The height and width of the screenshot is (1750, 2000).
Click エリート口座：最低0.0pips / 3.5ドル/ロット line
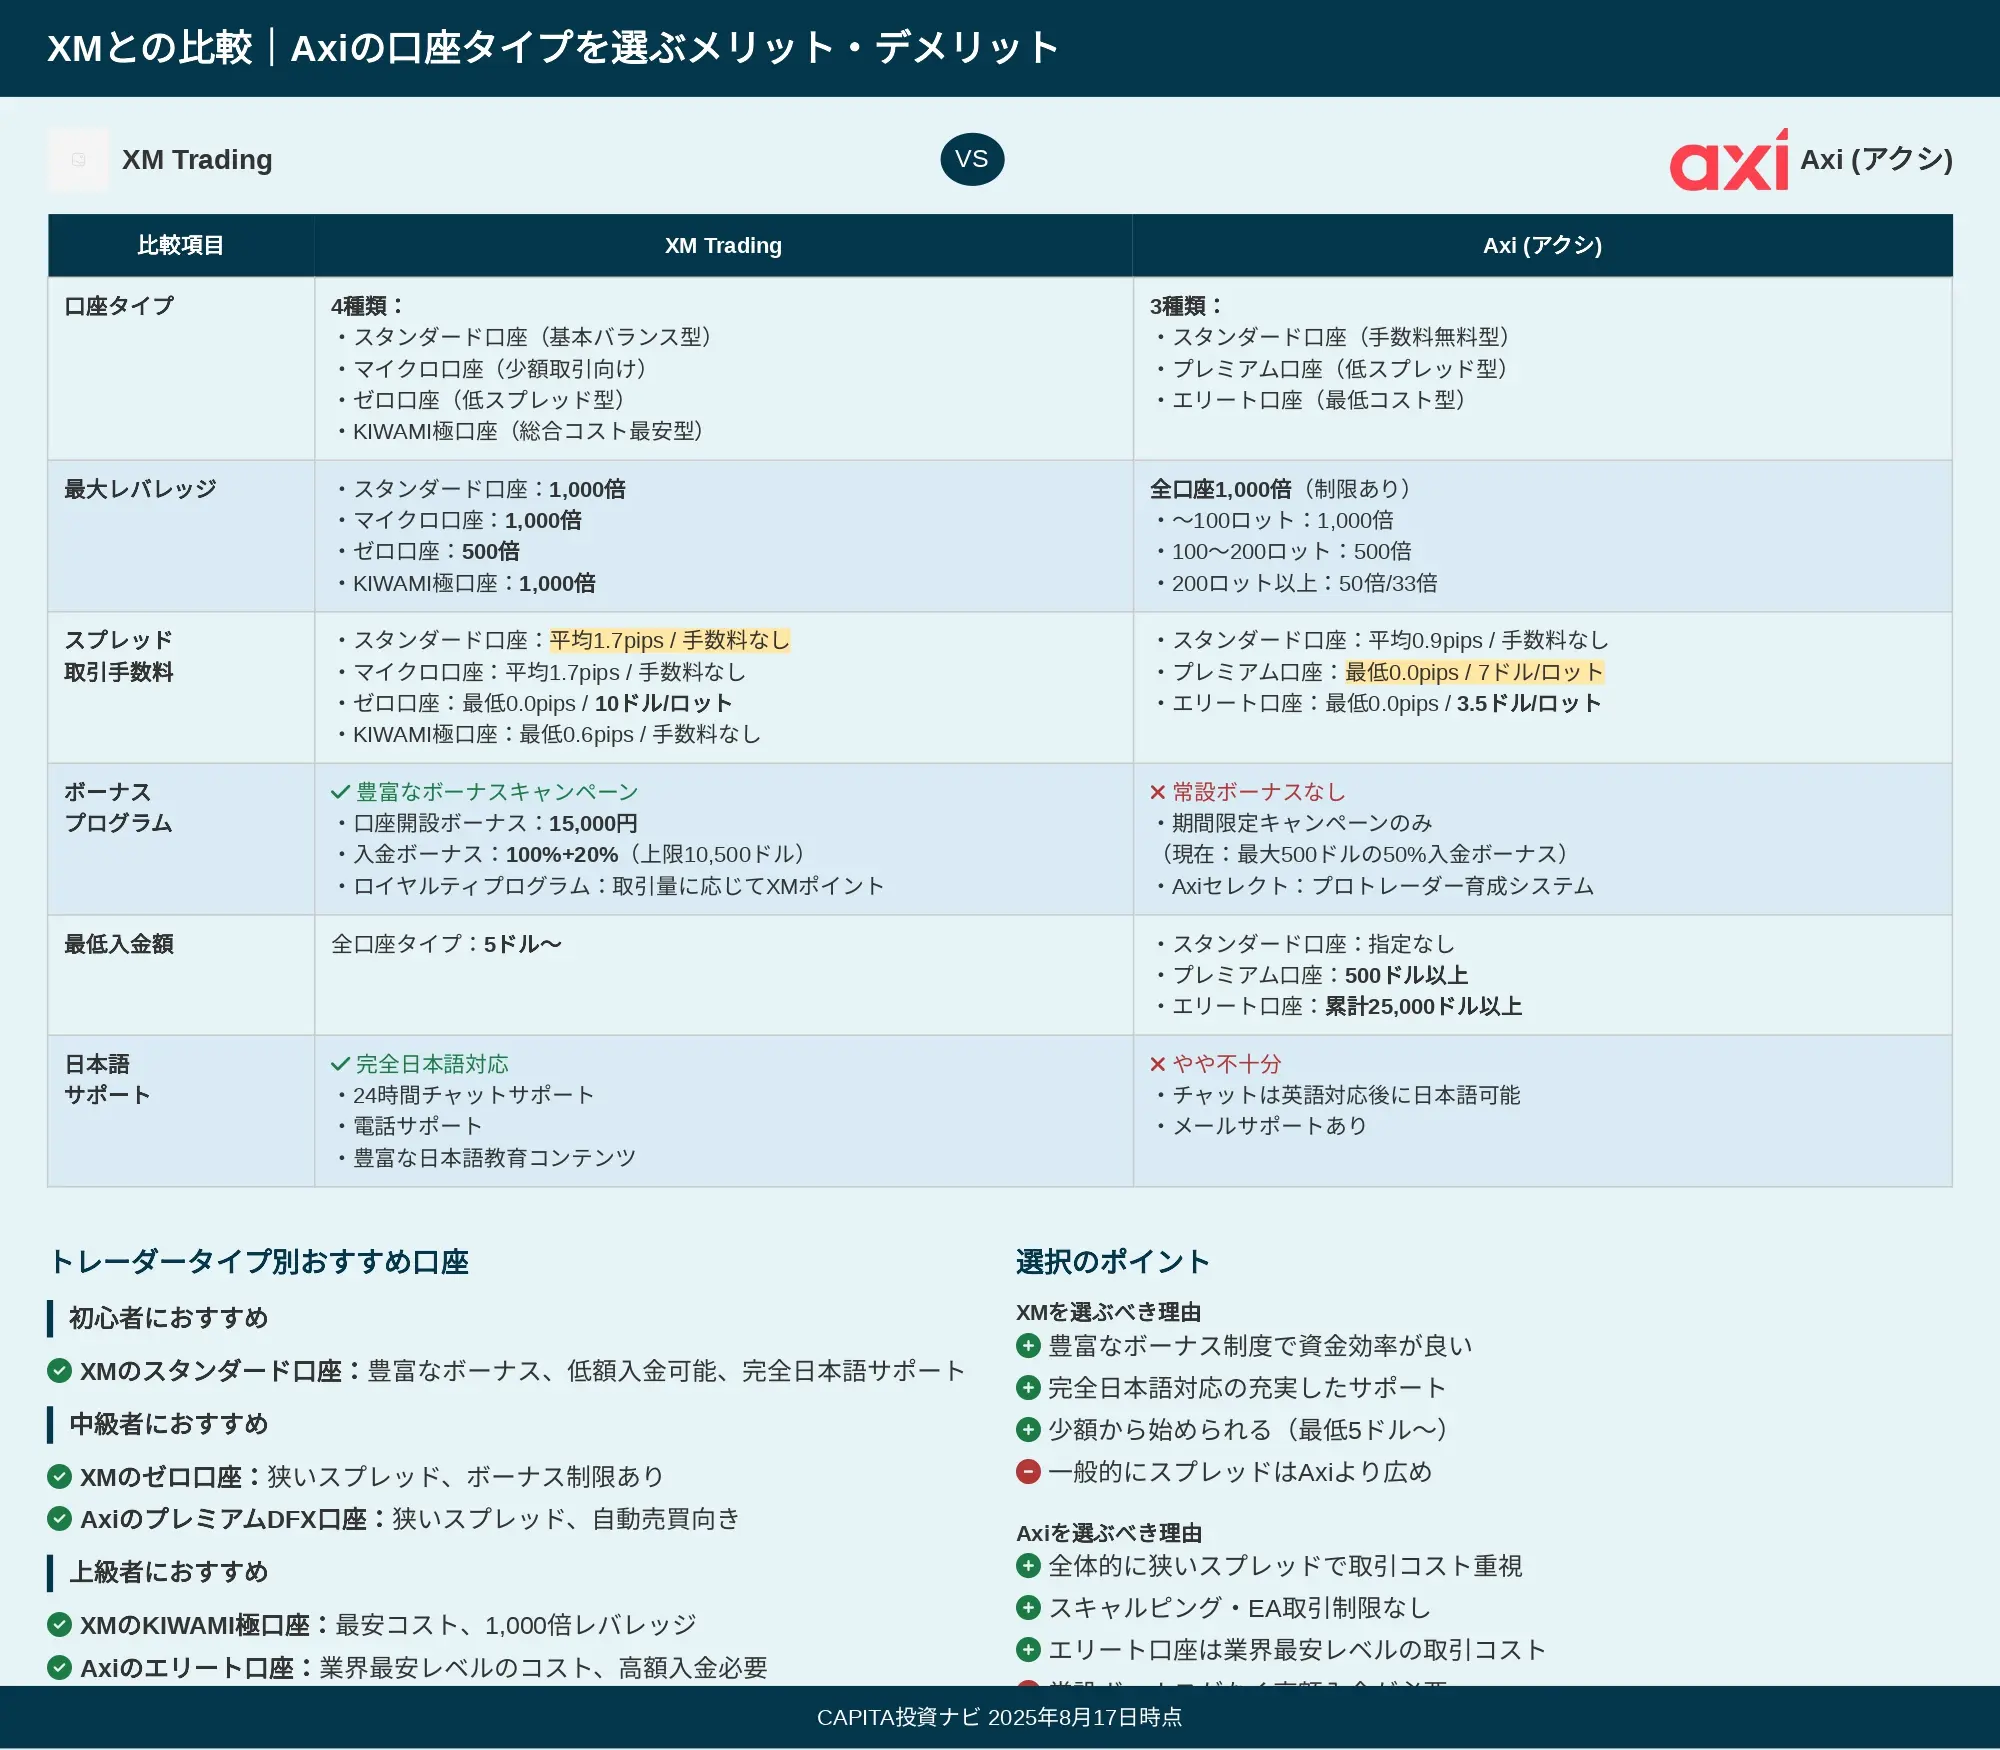click(1377, 703)
